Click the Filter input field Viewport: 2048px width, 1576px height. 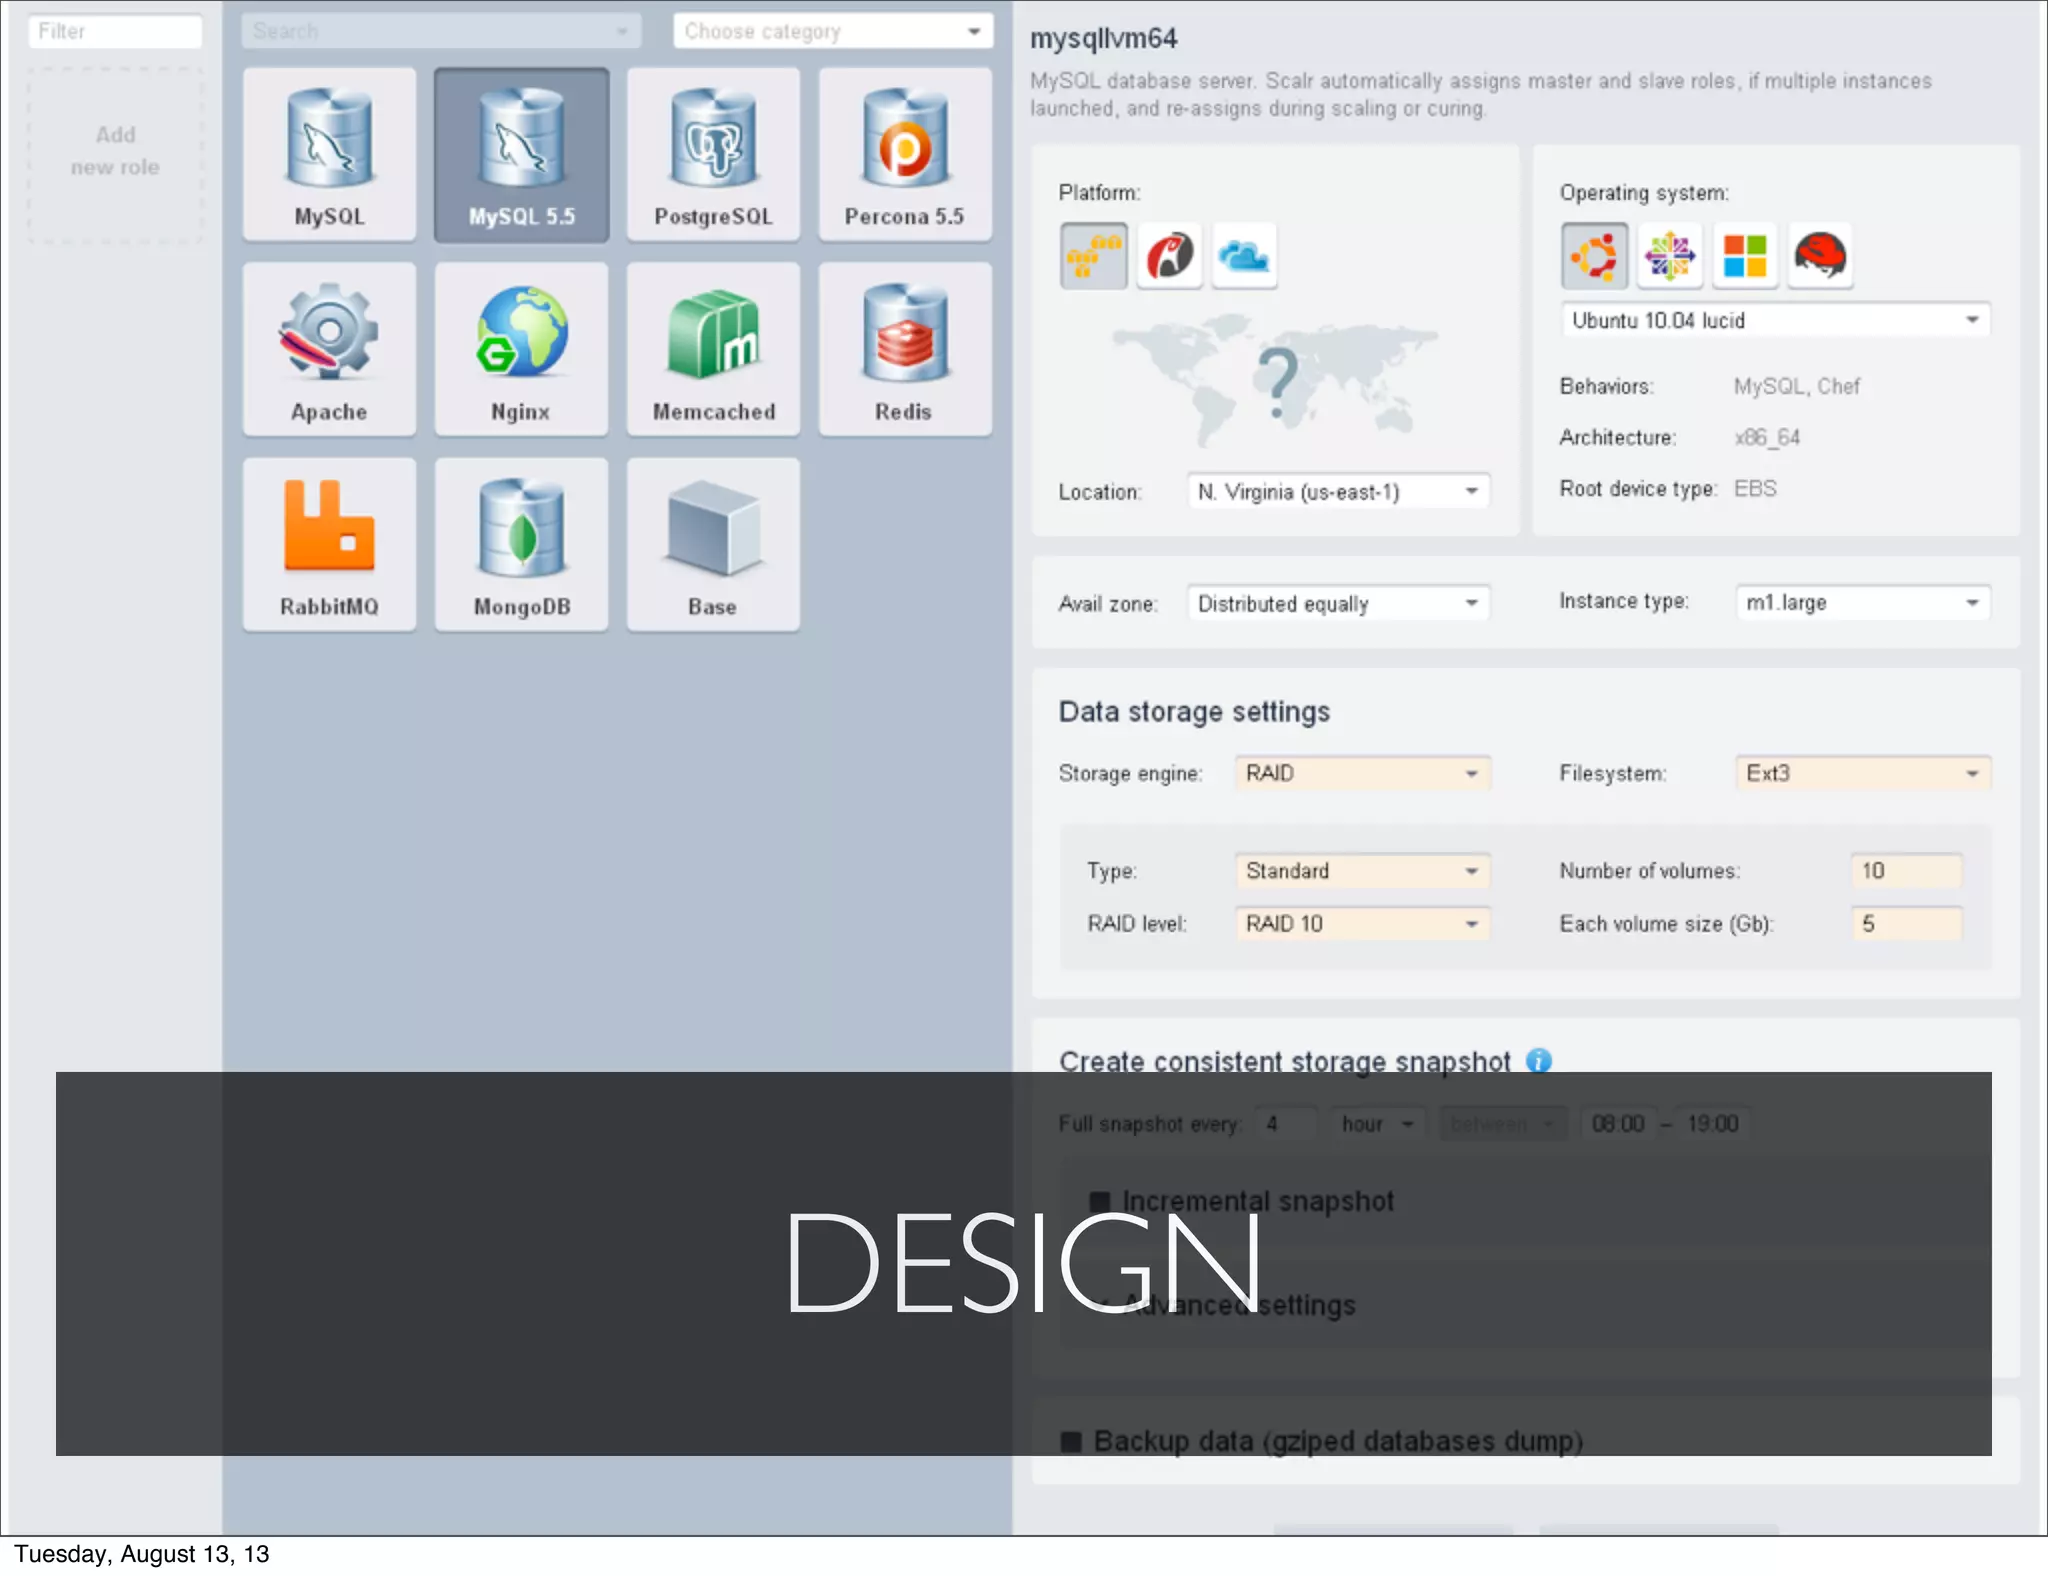tap(115, 31)
